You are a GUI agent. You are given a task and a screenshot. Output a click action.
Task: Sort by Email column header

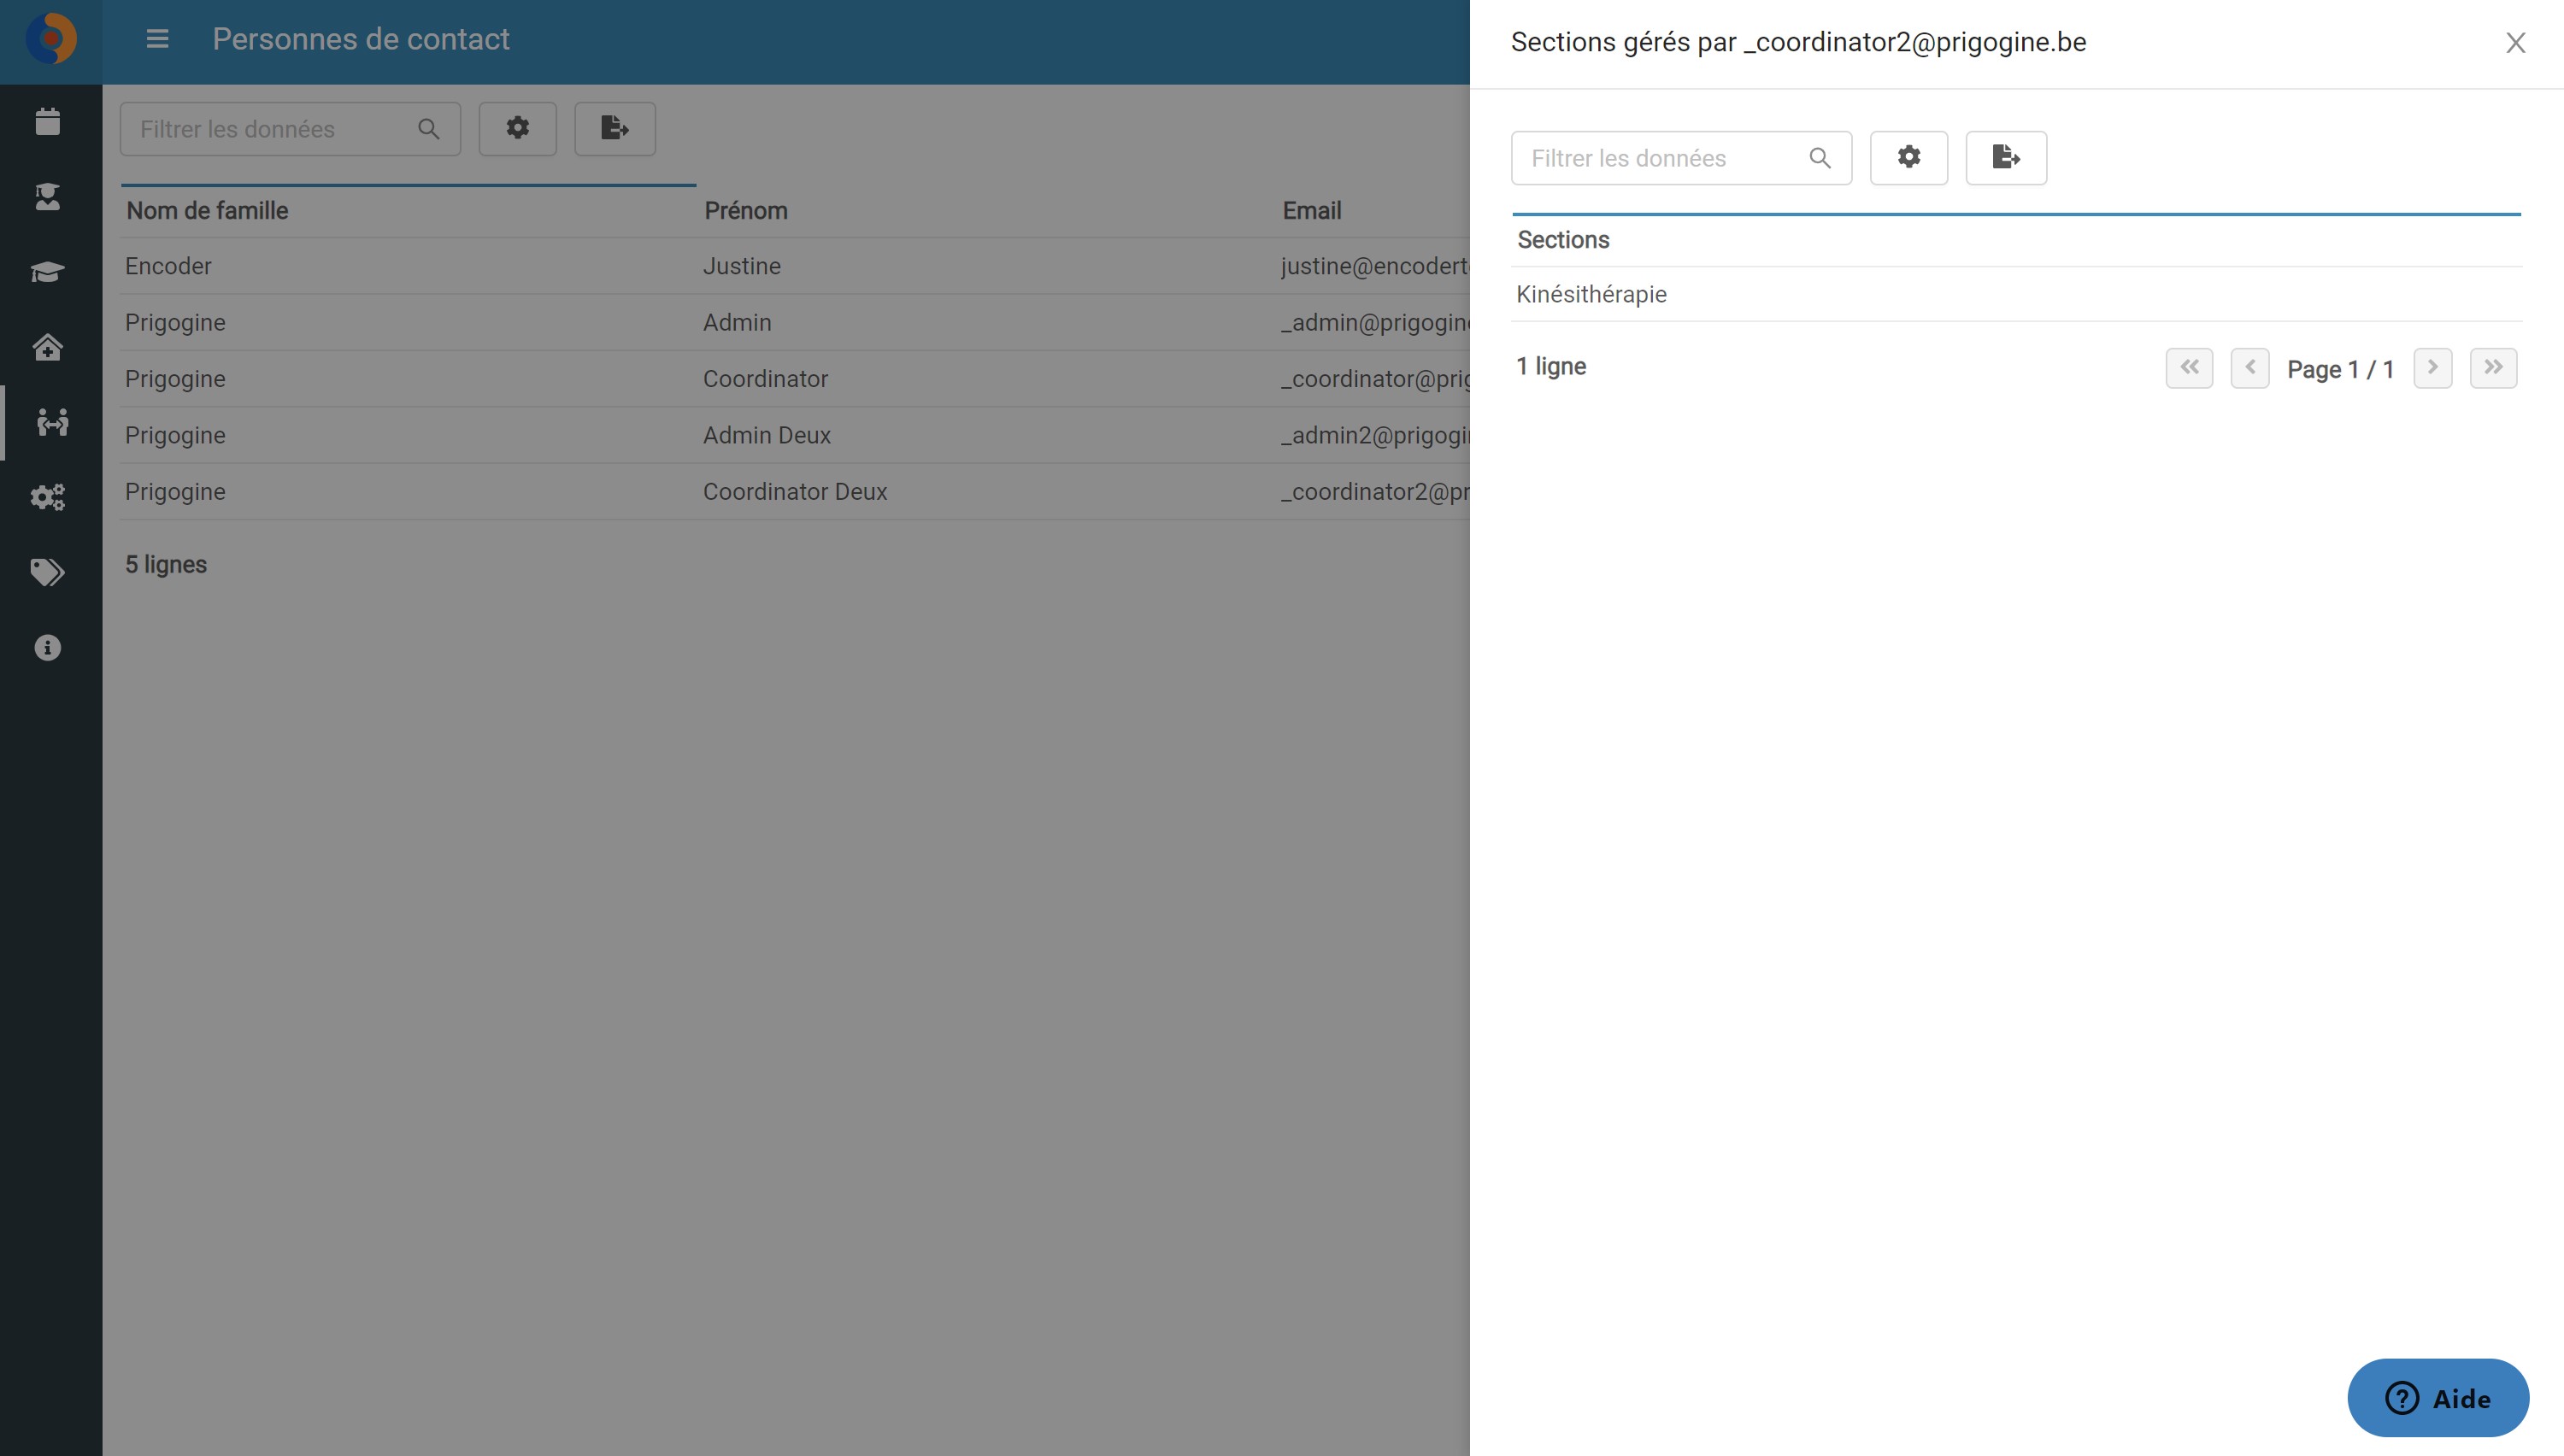(1311, 211)
